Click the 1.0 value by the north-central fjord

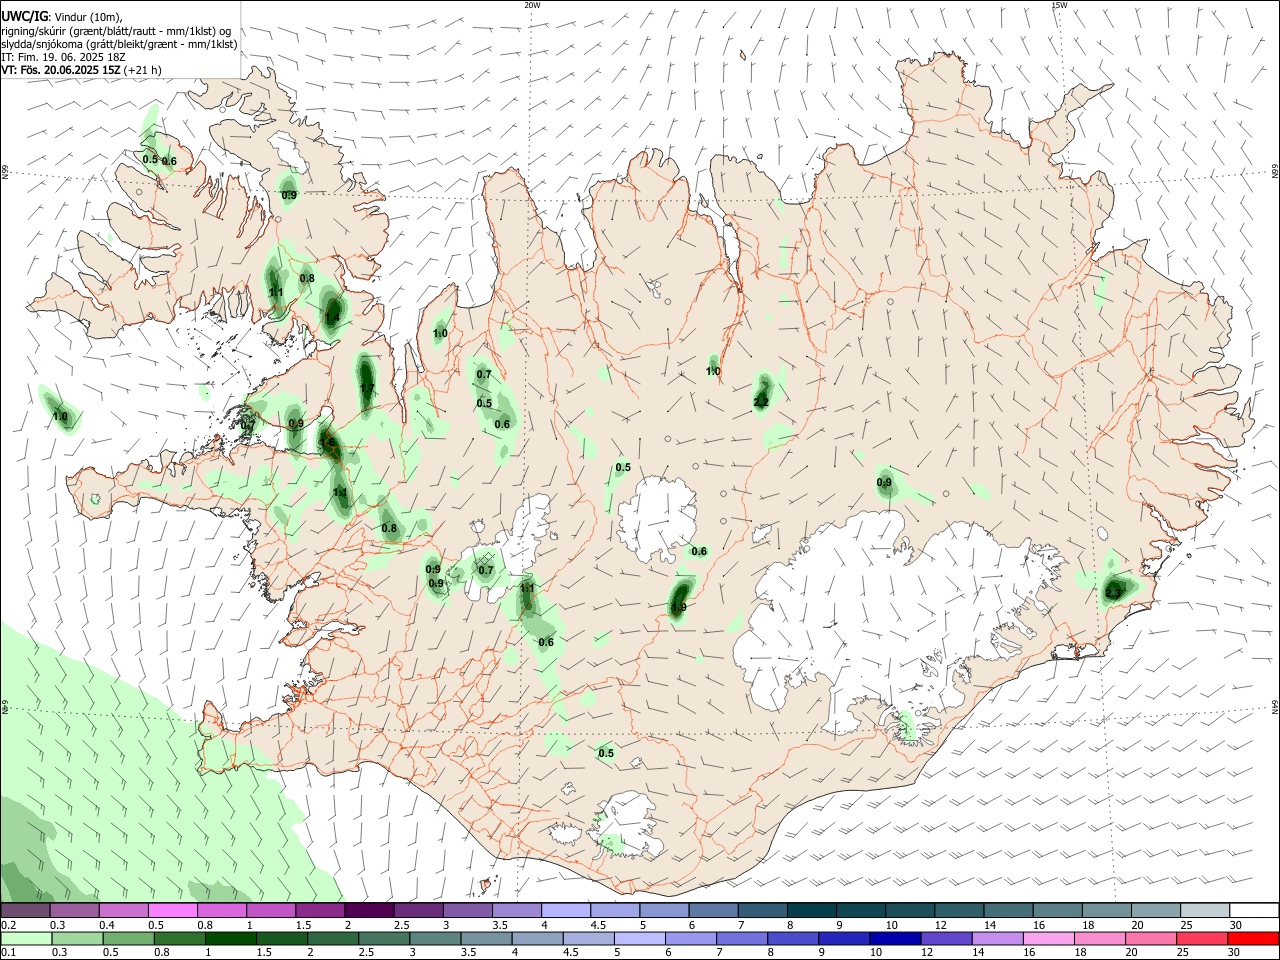click(x=713, y=372)
